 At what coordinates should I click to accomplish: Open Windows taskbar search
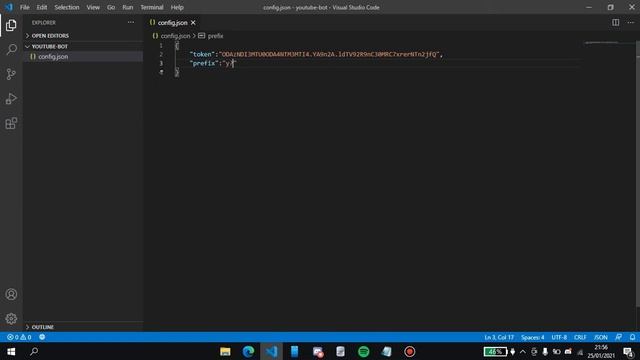click(x=34, y=351)
